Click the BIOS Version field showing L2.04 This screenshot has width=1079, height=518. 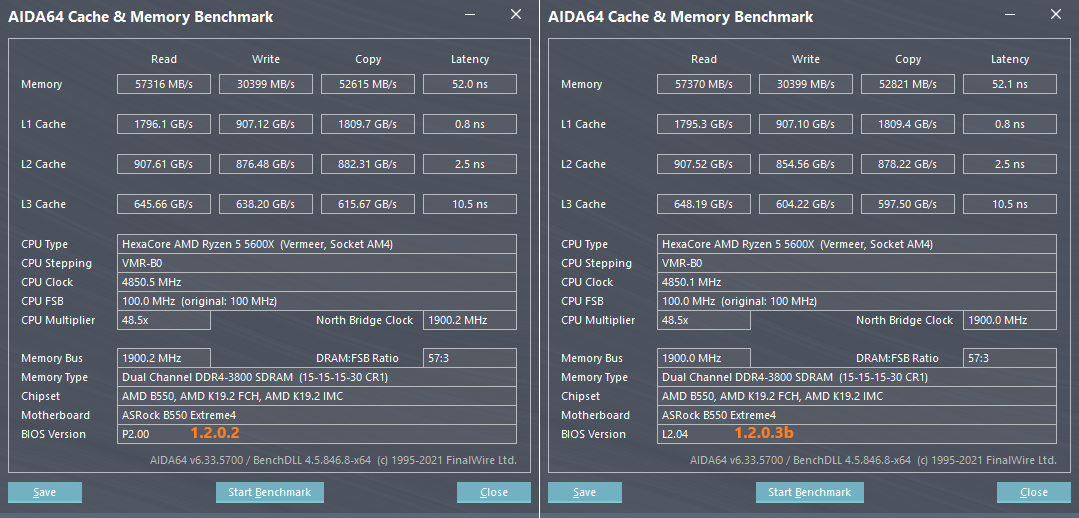click(857, 434)
